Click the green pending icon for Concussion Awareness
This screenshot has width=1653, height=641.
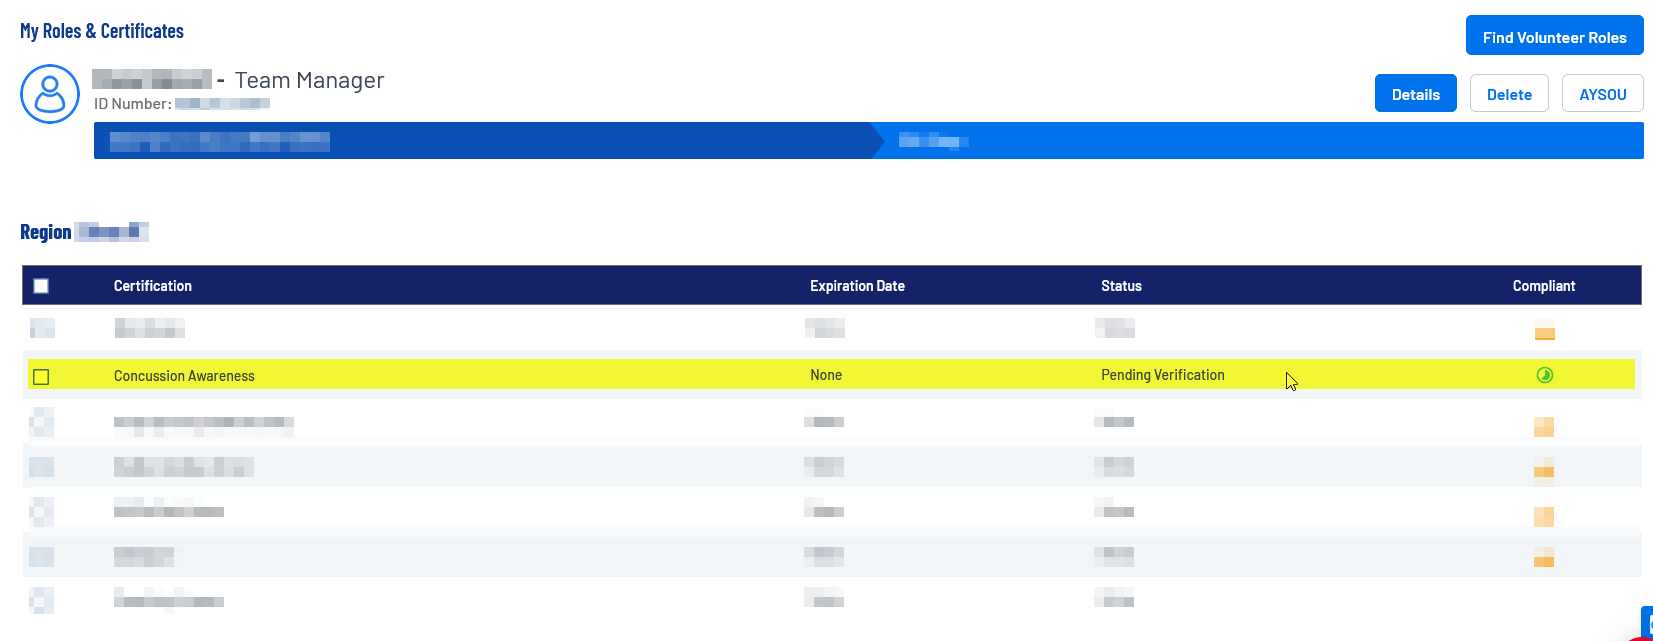[1544, 375]
